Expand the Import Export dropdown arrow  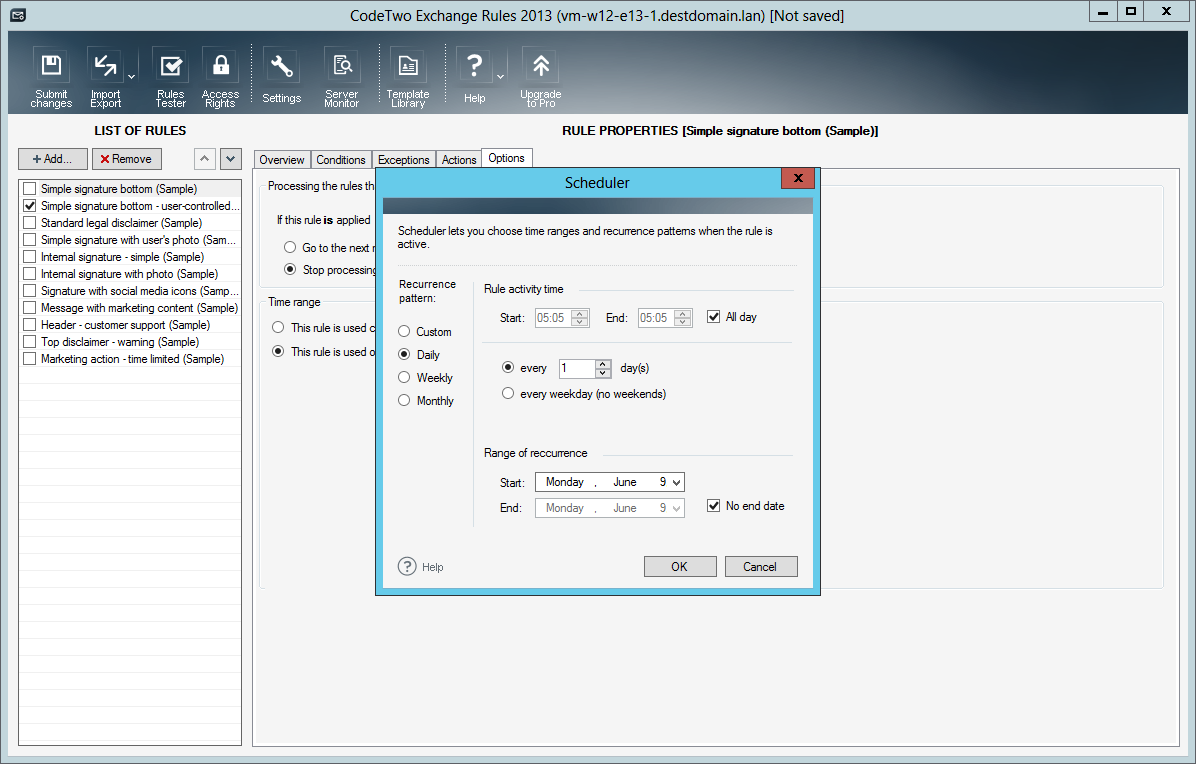pyautogui.click(x=131, y=77)
